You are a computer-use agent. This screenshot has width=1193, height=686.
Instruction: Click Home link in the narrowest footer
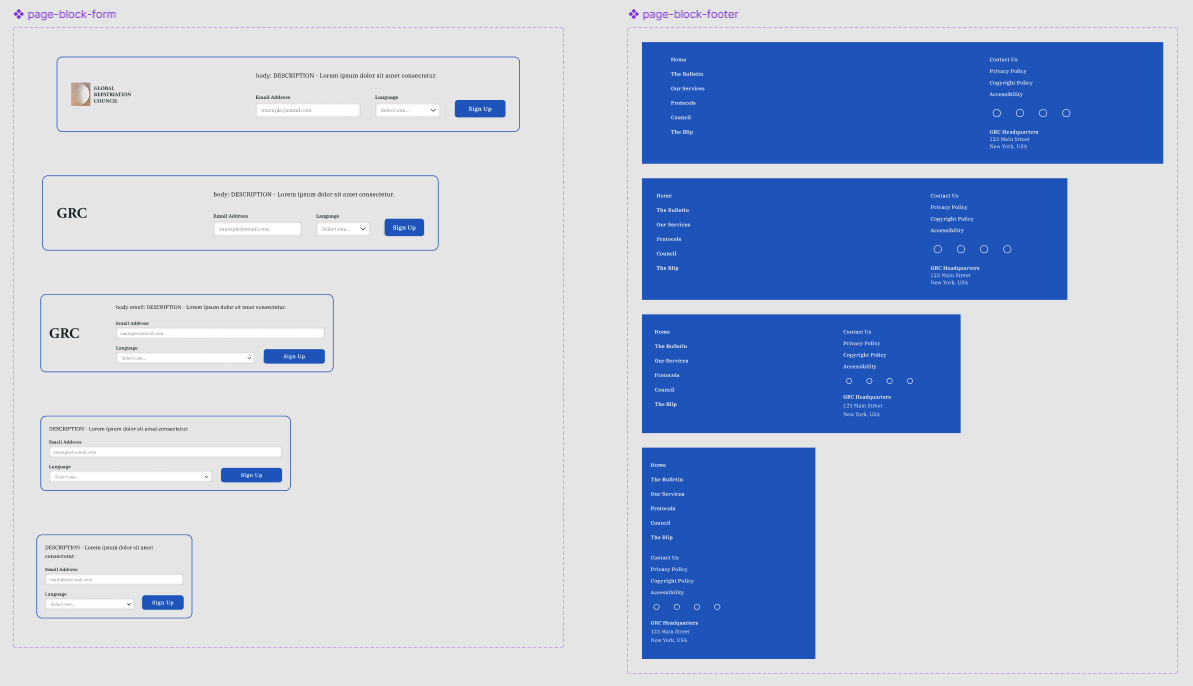point(658,465)
